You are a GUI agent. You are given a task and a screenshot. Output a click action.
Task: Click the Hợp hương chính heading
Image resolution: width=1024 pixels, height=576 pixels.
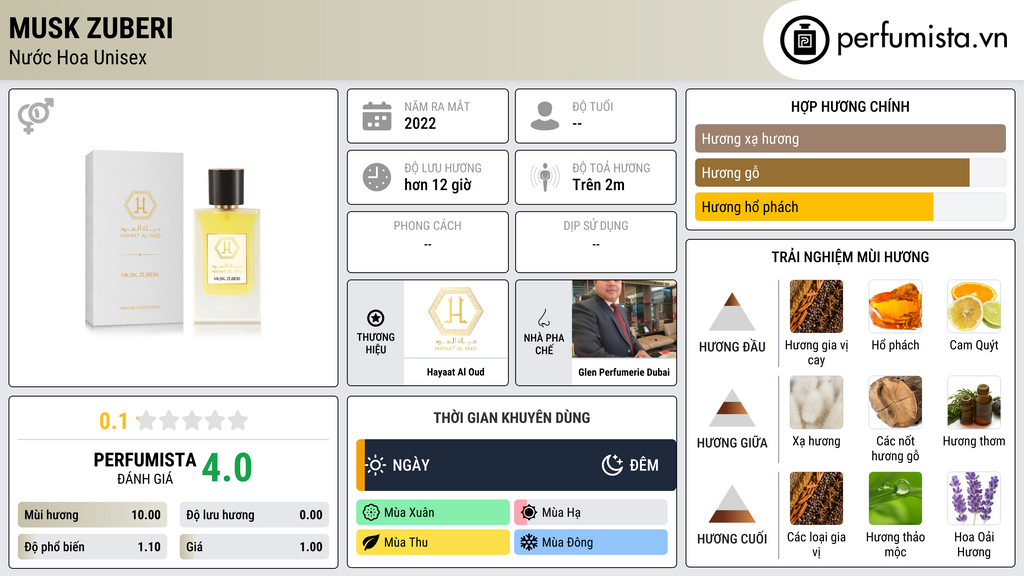[x=850, y=106]
